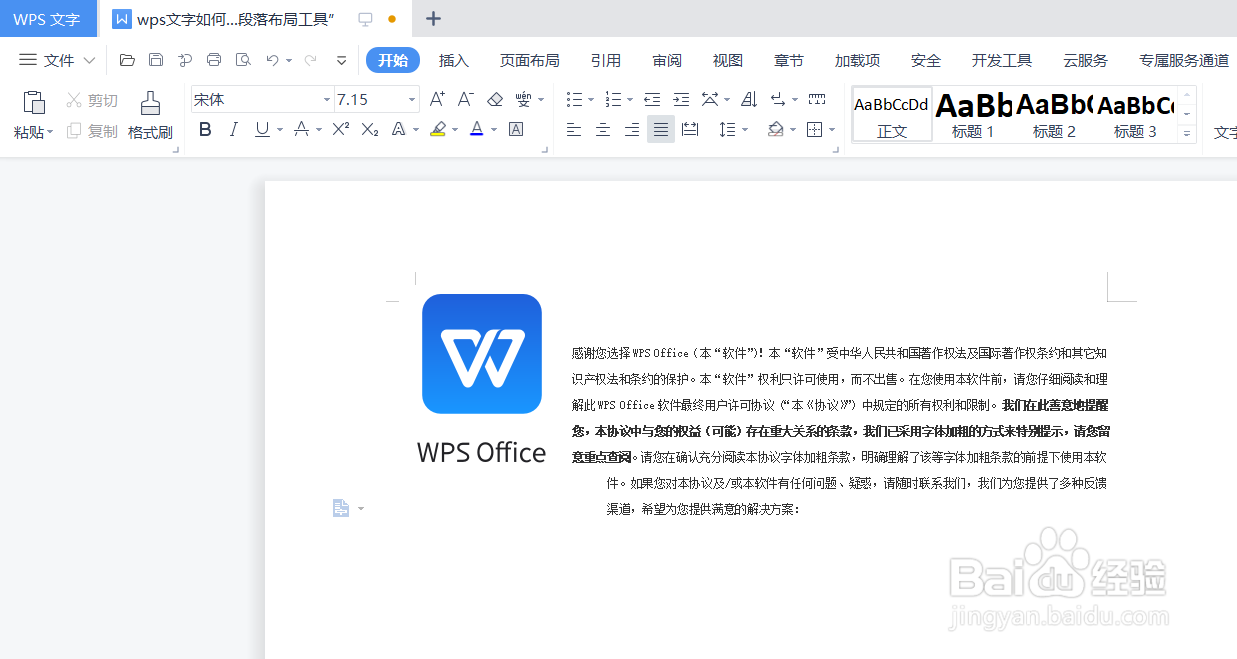Click the Paste clipboard icon

click(x=34, y=102)
